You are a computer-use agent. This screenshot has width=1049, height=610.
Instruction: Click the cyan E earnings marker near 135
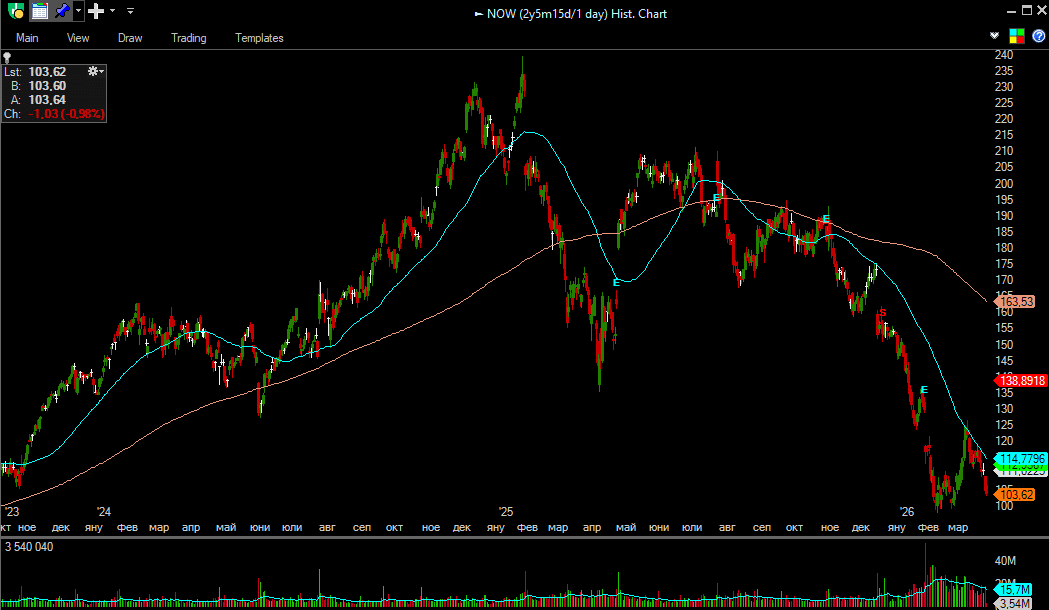click(x=924, y=389)
